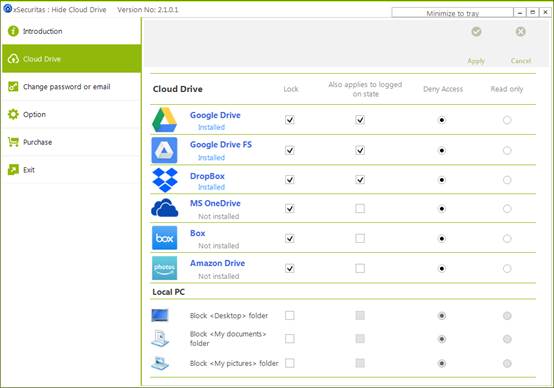The width and height of the screenshot is (554, 388).
Task: Click the Apply checkmark icon
Action: pyautogui.click(x=476, y=32)
